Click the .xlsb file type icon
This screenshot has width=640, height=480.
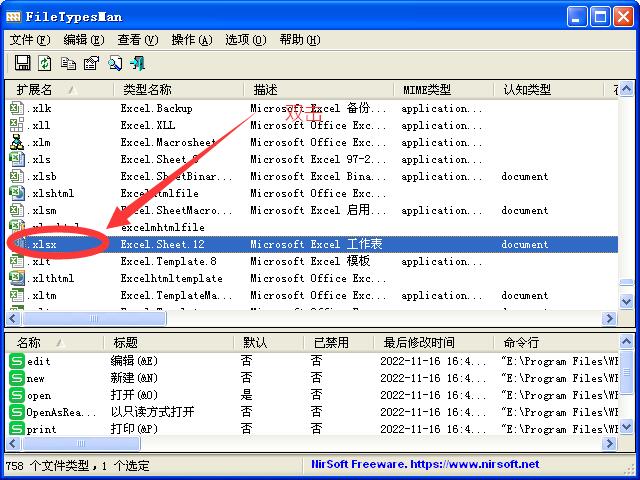tap(17, 176)
